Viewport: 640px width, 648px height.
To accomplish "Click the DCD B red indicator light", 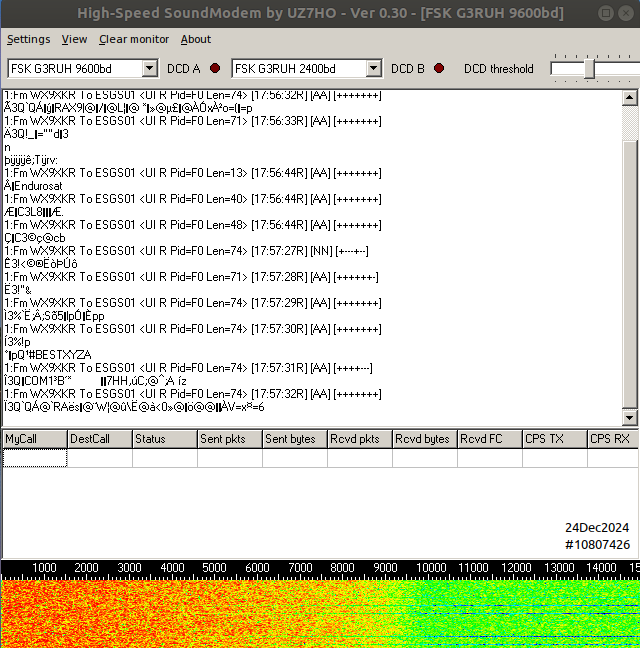I will tap(439, 68).
